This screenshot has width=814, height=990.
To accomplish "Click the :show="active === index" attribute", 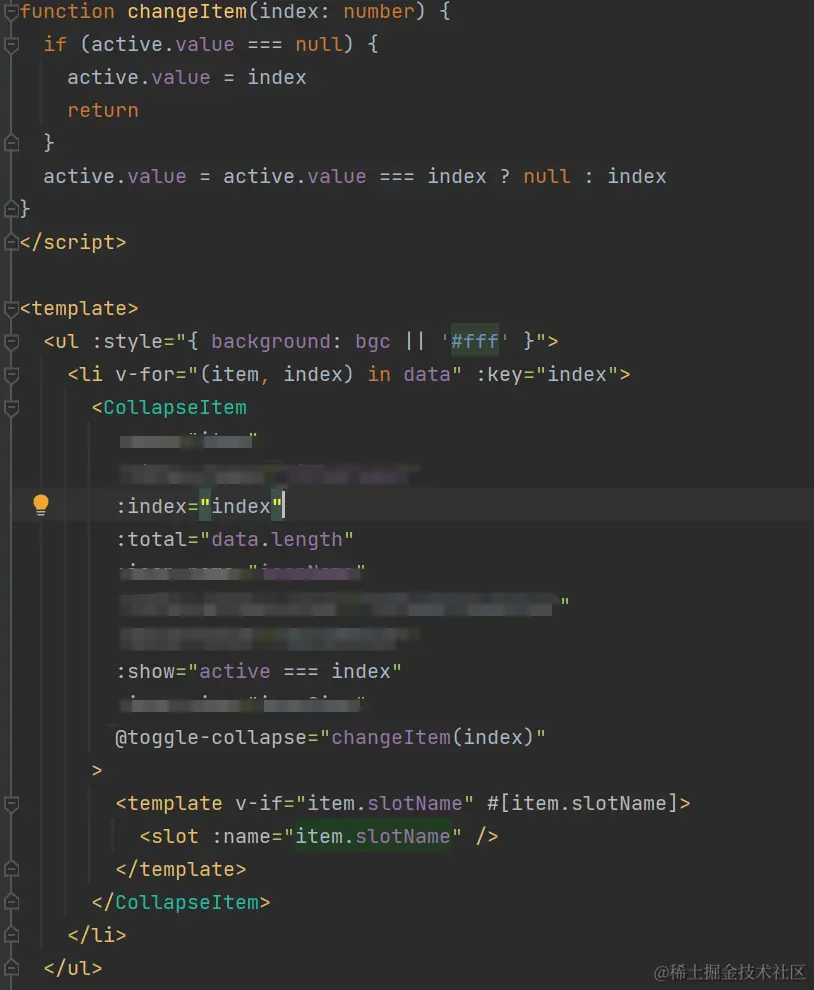I will pyautogui.click(x=259, y=671).
